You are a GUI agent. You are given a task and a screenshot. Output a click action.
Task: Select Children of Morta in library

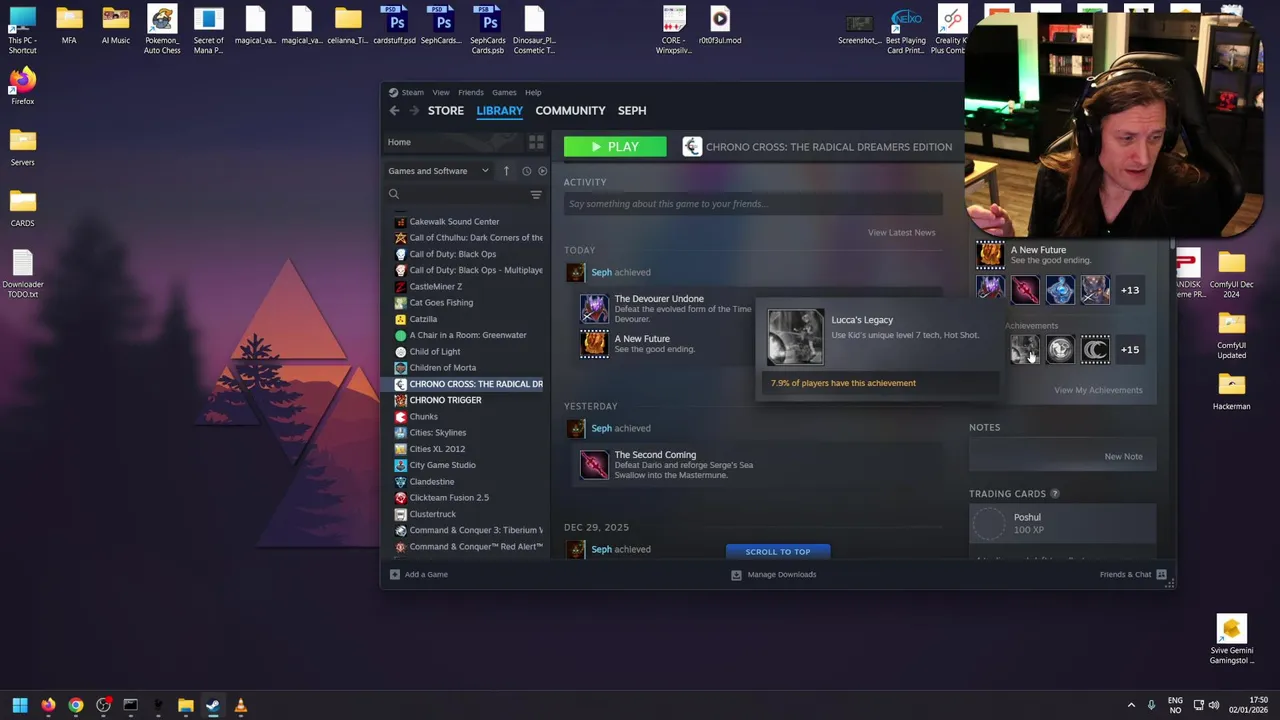442,368
